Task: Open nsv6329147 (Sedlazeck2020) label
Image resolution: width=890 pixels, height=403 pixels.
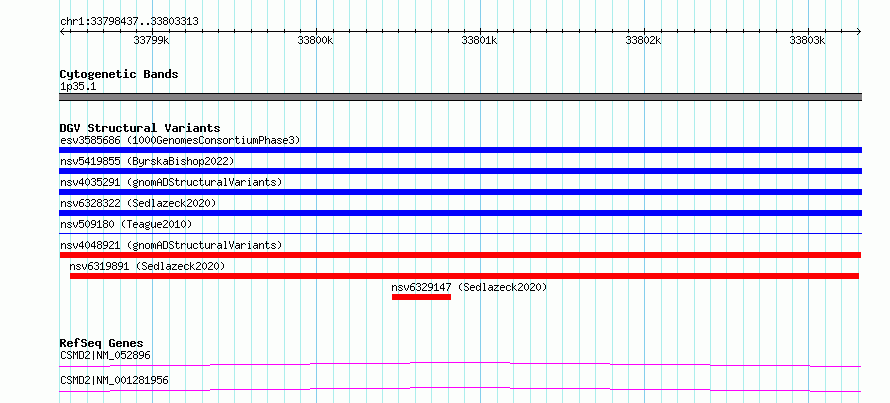Action: coord(469,287)
